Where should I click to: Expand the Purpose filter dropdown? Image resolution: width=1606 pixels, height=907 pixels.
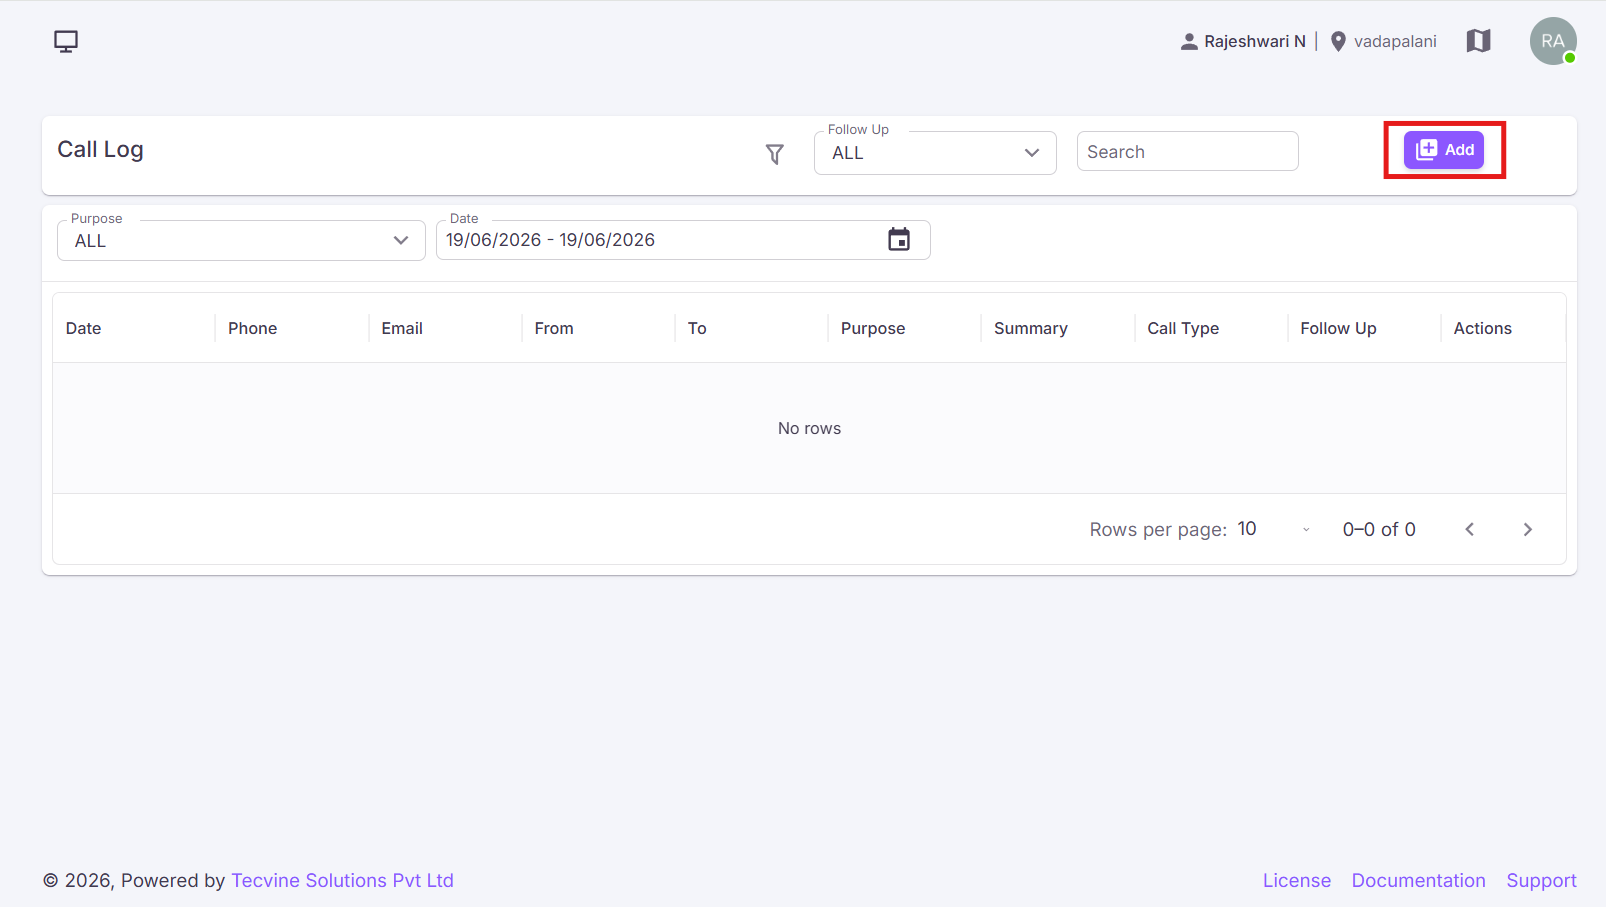tap(241, 241)
